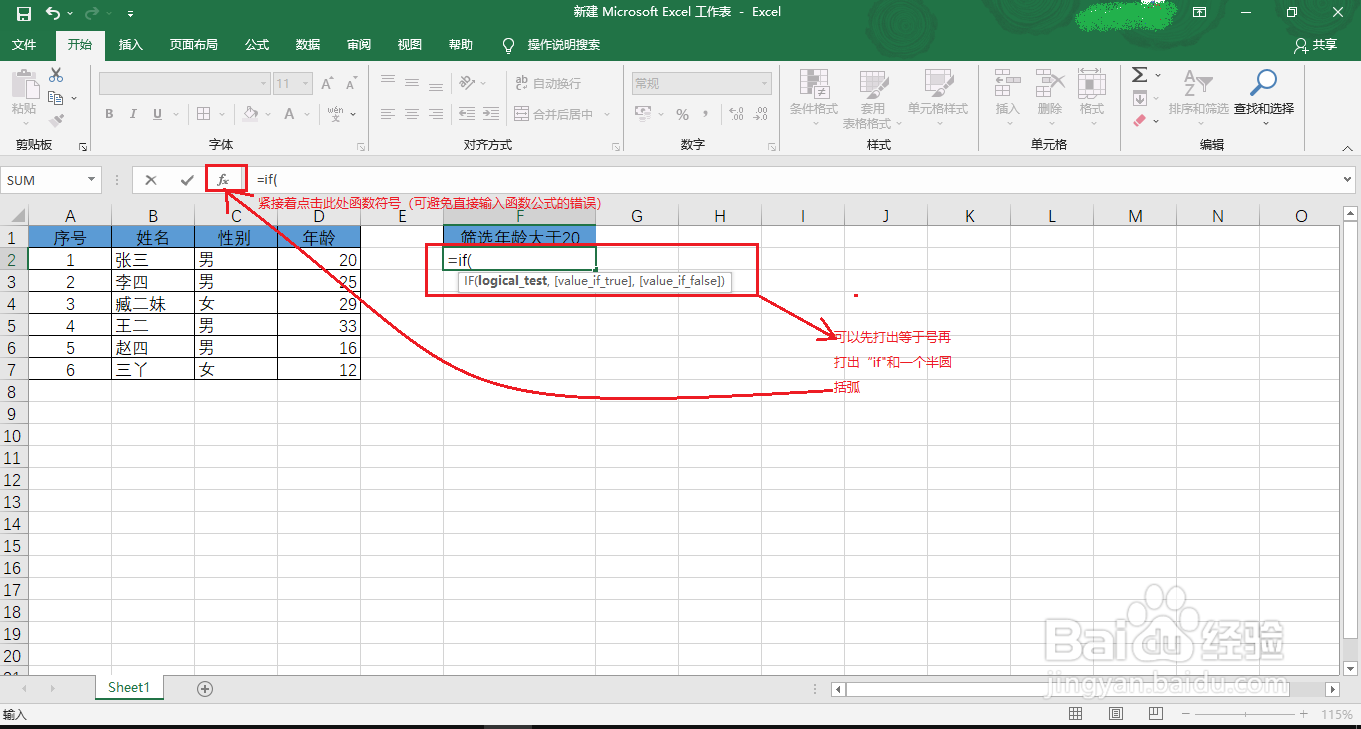Toggle Italic formatting
The width and height of the screenshot is (1361, 729).
[133, 114]
